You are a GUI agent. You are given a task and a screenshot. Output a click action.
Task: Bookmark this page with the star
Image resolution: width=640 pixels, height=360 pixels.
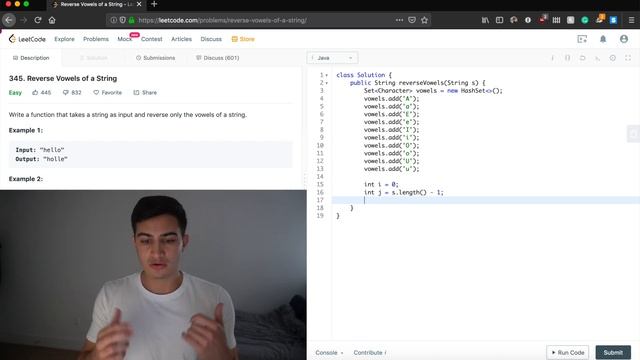coord(424,20)
